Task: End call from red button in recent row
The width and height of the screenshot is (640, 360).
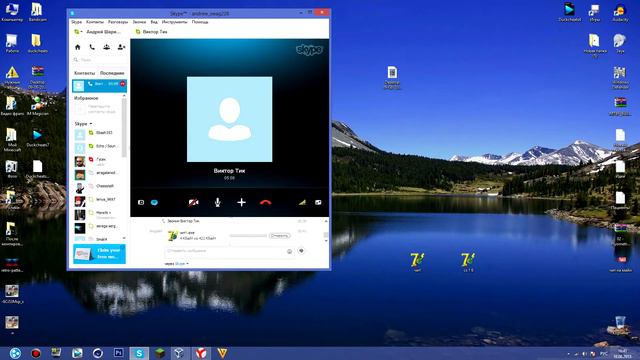Action: [x=122, y=84]
